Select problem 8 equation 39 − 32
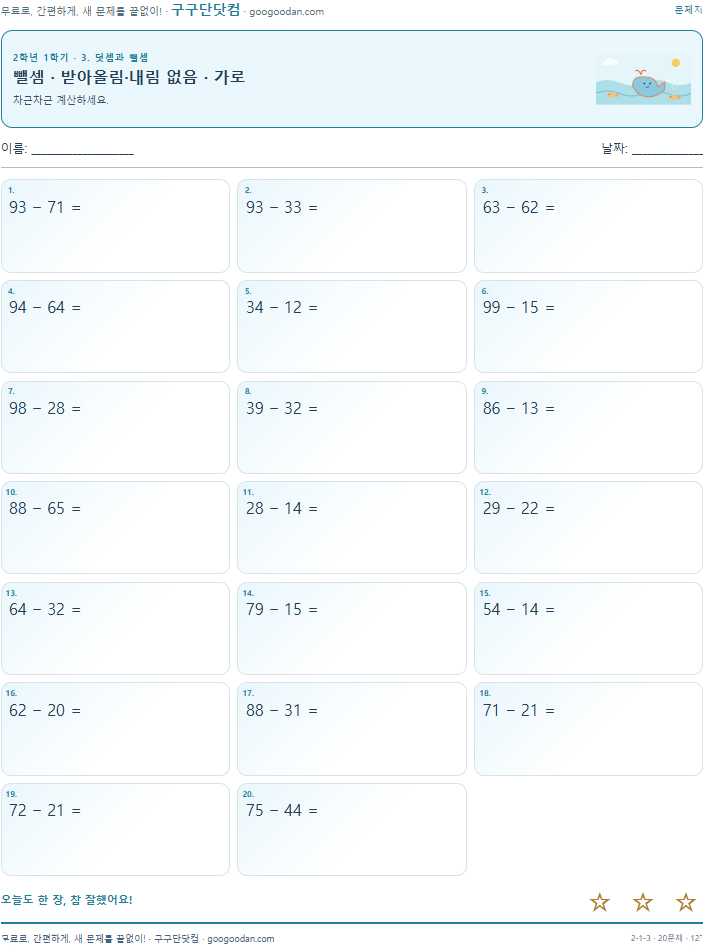 point(281,409)
